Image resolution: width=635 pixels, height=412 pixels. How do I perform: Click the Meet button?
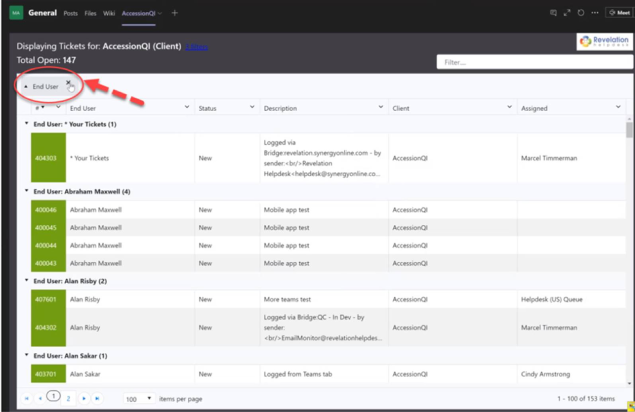point(619,13)
